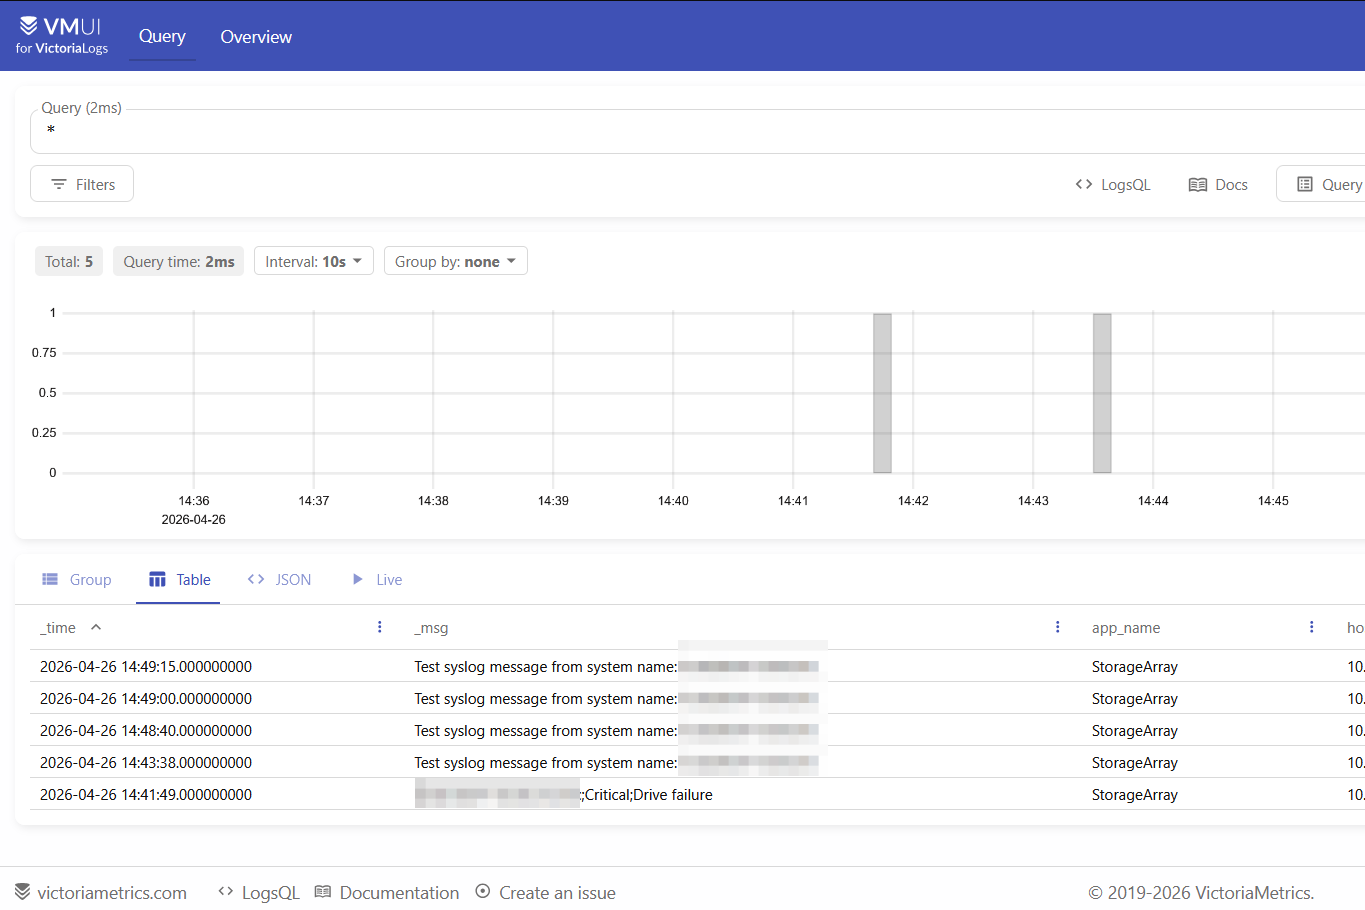This screenshot has width=1365, height=910.
Task: Click the app_name column header
Action: click(1126, 628)
